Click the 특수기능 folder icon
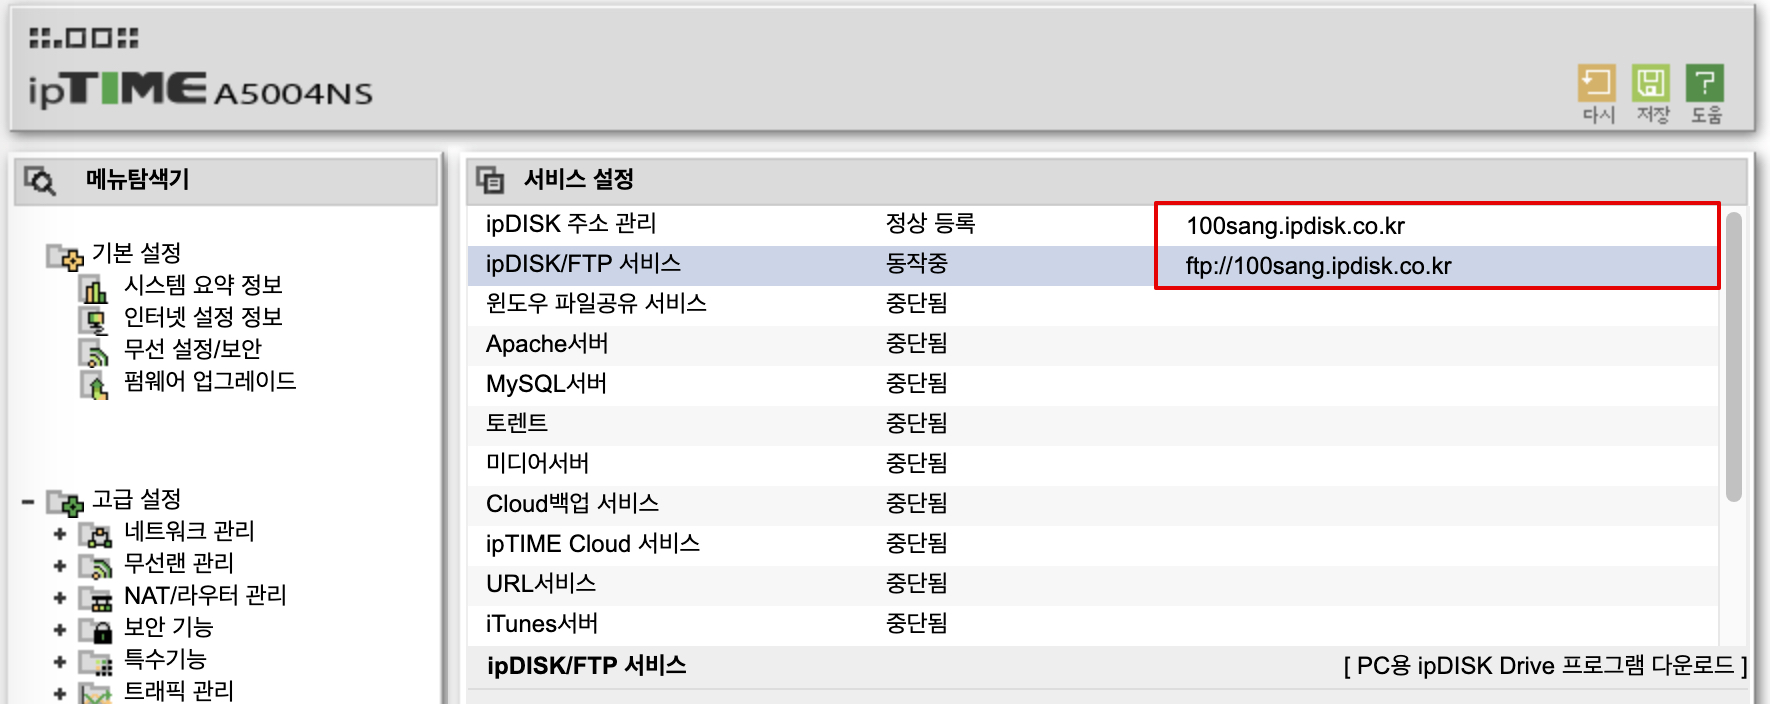Image resolution: width=1772 pixels, height=704 pixels. click(x=96, y=663)
